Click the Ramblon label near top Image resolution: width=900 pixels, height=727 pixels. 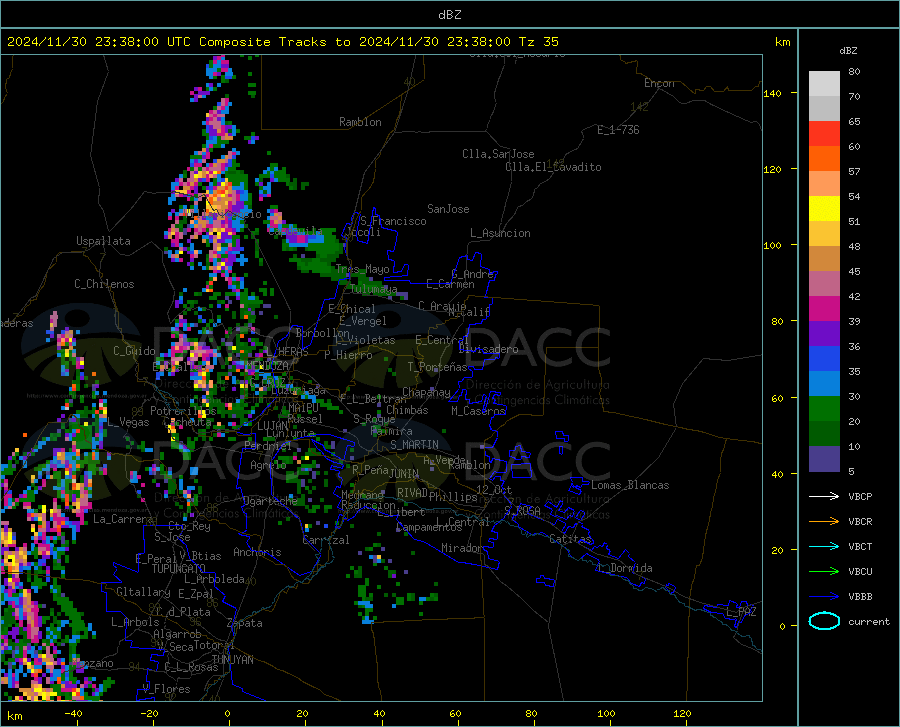(360, 122)
